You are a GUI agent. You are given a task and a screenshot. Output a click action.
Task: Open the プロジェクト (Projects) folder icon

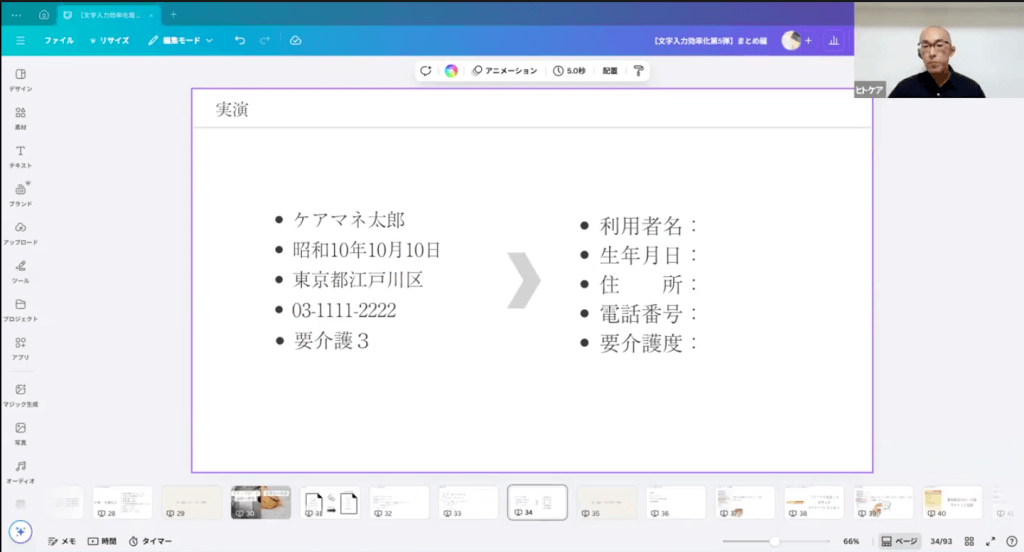point(20,309)
